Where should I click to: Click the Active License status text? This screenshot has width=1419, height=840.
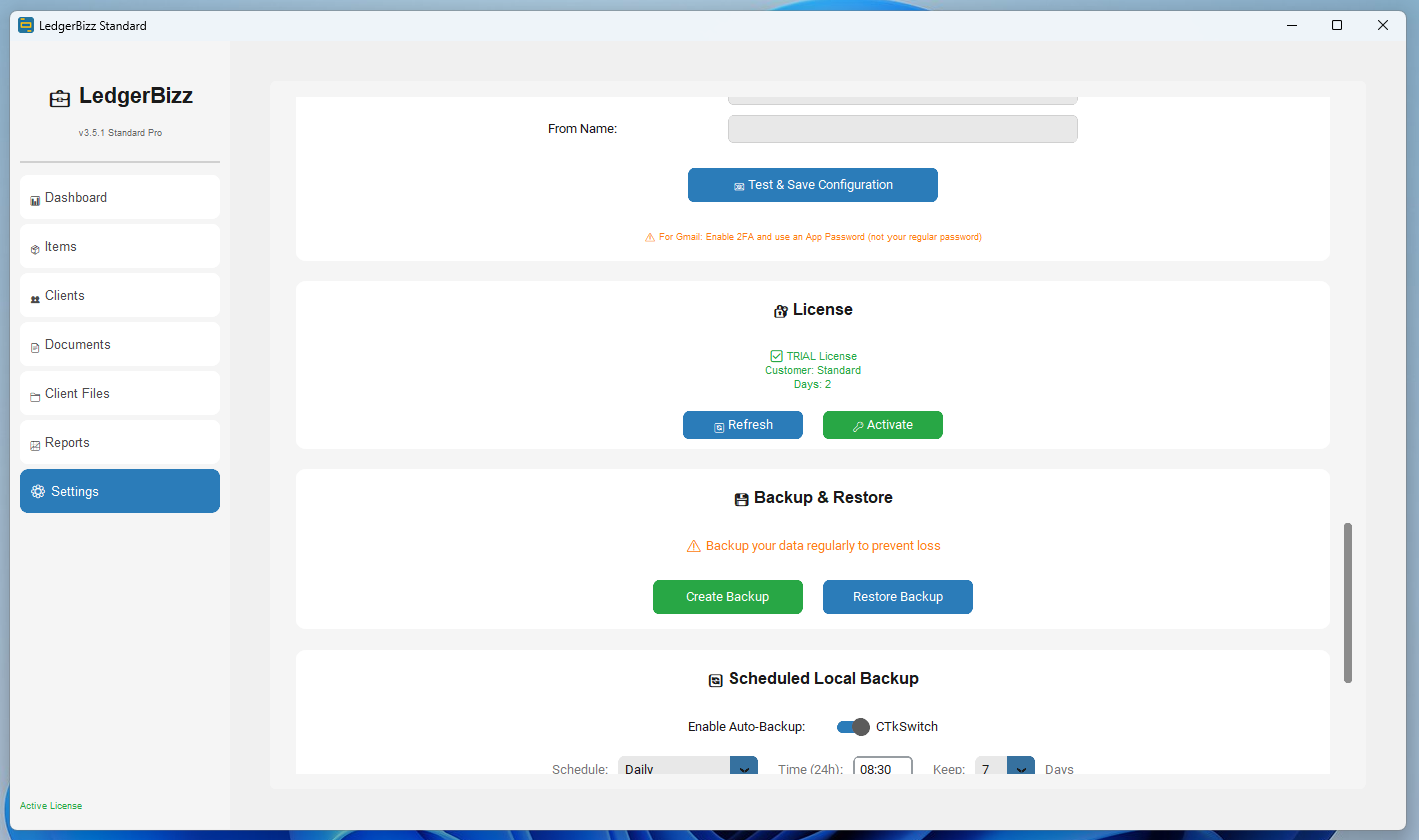click(51, 806)
